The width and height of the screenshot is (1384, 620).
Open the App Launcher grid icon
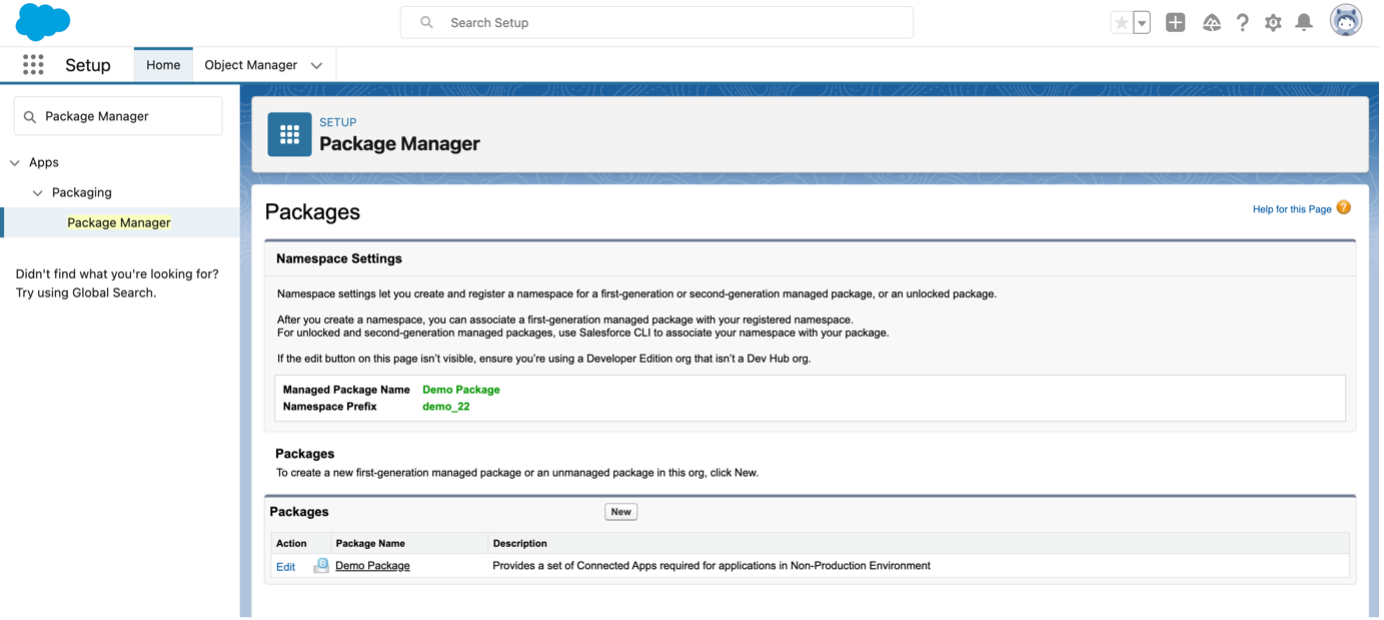tap(33, 65)
